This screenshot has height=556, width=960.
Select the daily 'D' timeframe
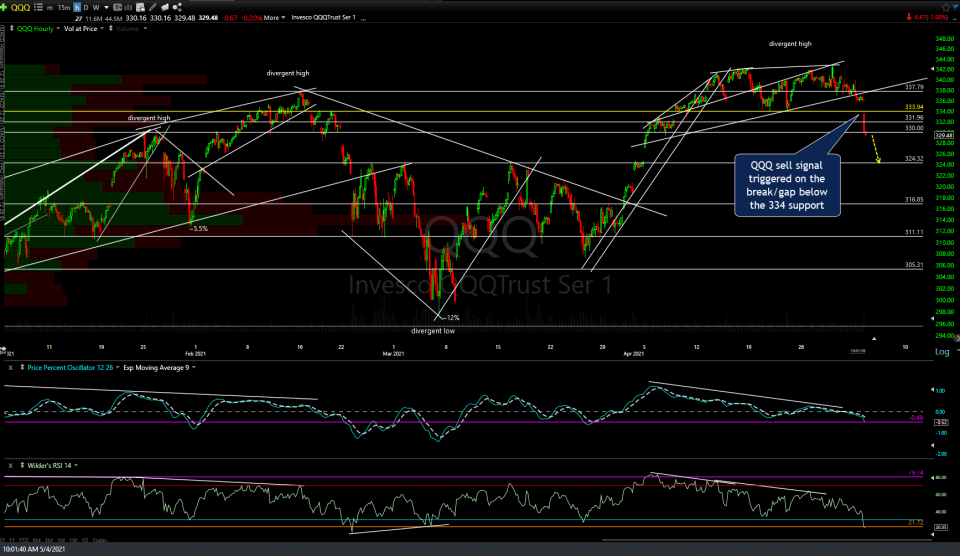point(86,7)
